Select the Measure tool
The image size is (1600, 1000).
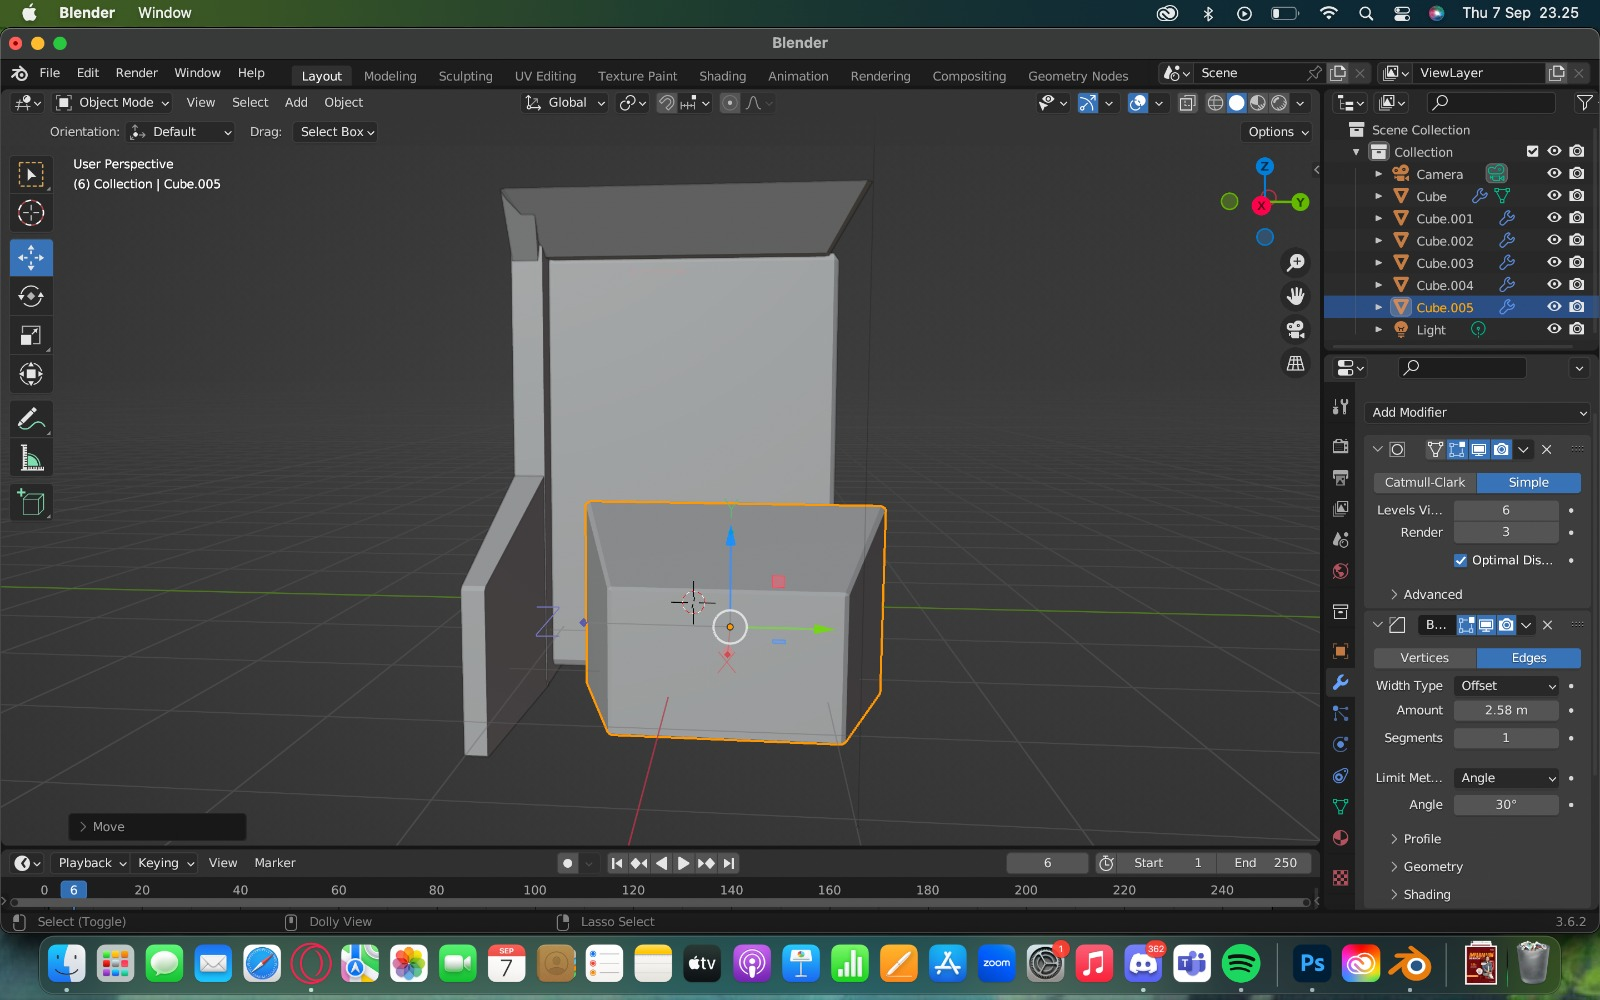(x=31, y=459)
